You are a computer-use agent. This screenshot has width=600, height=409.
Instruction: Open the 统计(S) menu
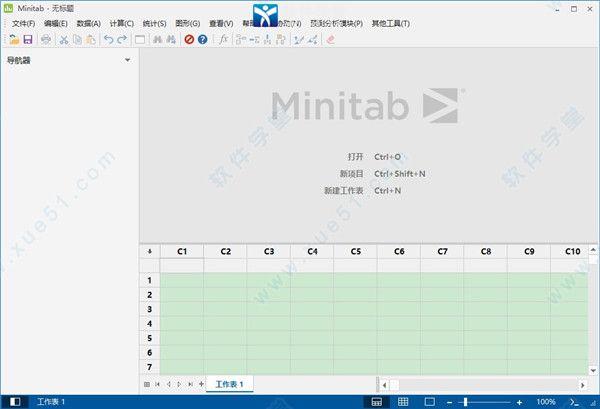154,23
